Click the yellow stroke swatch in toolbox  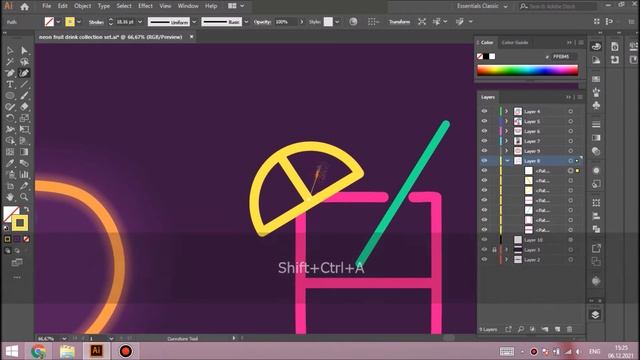(x=20, y=222)
